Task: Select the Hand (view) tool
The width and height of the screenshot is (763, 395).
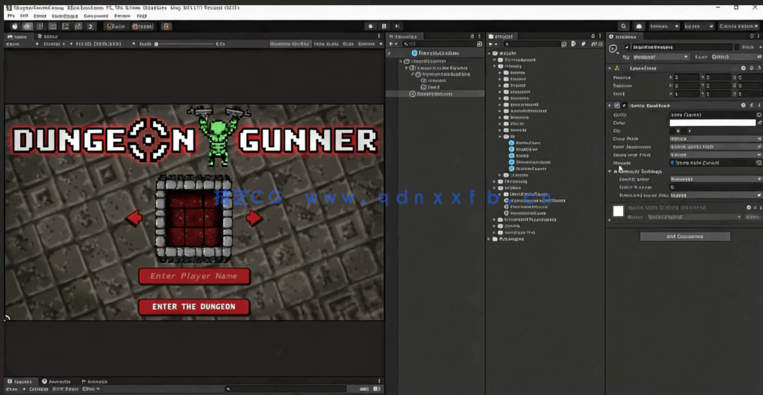Action: (15, 26)
